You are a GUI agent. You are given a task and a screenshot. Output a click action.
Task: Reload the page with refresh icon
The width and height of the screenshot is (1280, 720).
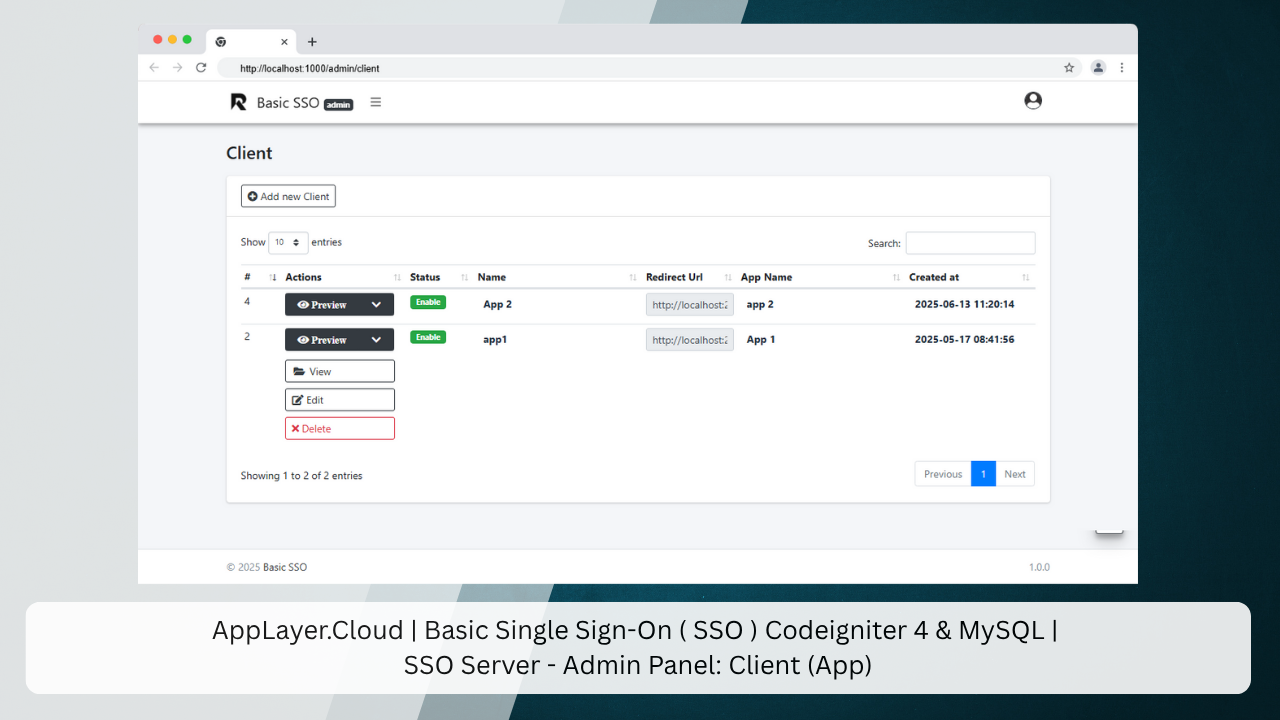point(201,68)
